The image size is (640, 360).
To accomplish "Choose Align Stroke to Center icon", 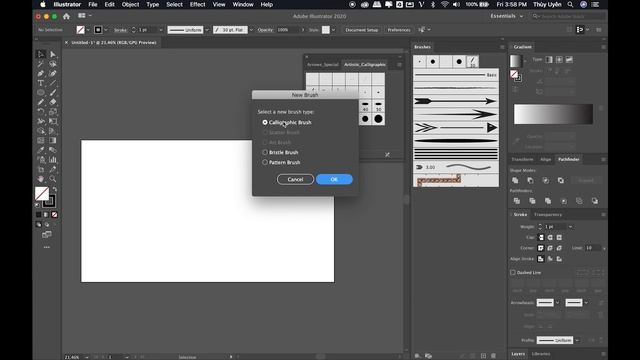I will click(541, 259).
